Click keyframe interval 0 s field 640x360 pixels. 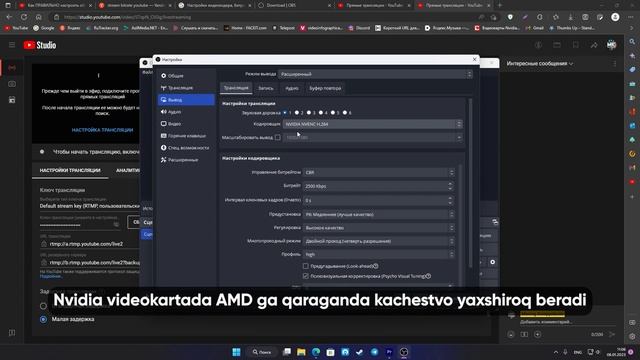[379, 200]
